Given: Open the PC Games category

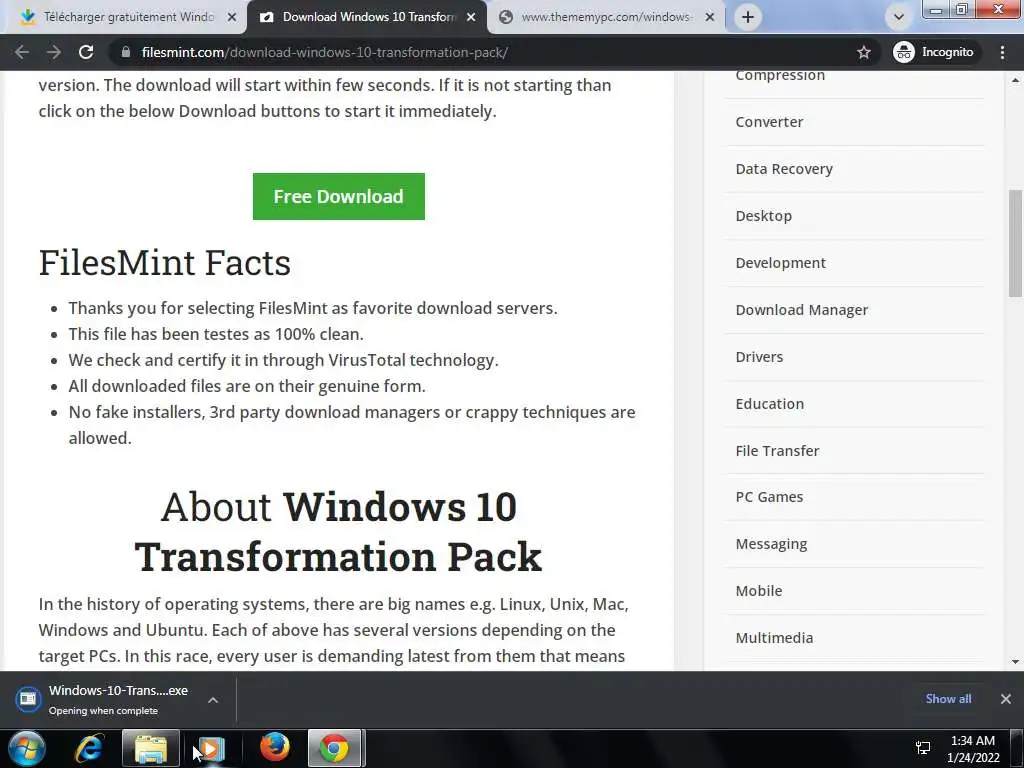Looking at the screenshot, I should (x=769, y=497).
